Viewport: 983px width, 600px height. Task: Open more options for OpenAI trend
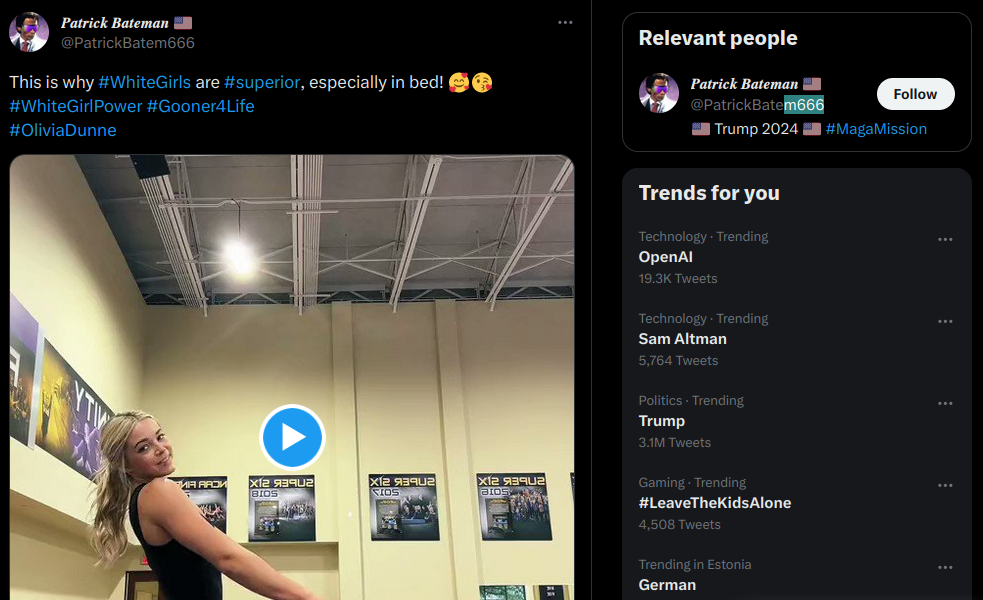945,239
